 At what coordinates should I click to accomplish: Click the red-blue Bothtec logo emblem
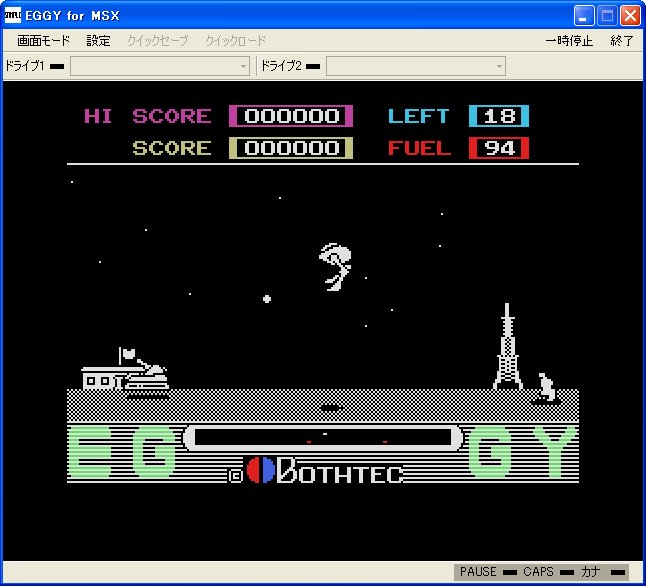click(261, 470)
